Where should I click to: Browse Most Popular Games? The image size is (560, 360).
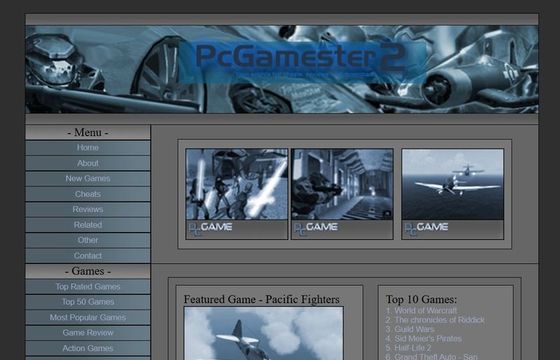[88, 318]
